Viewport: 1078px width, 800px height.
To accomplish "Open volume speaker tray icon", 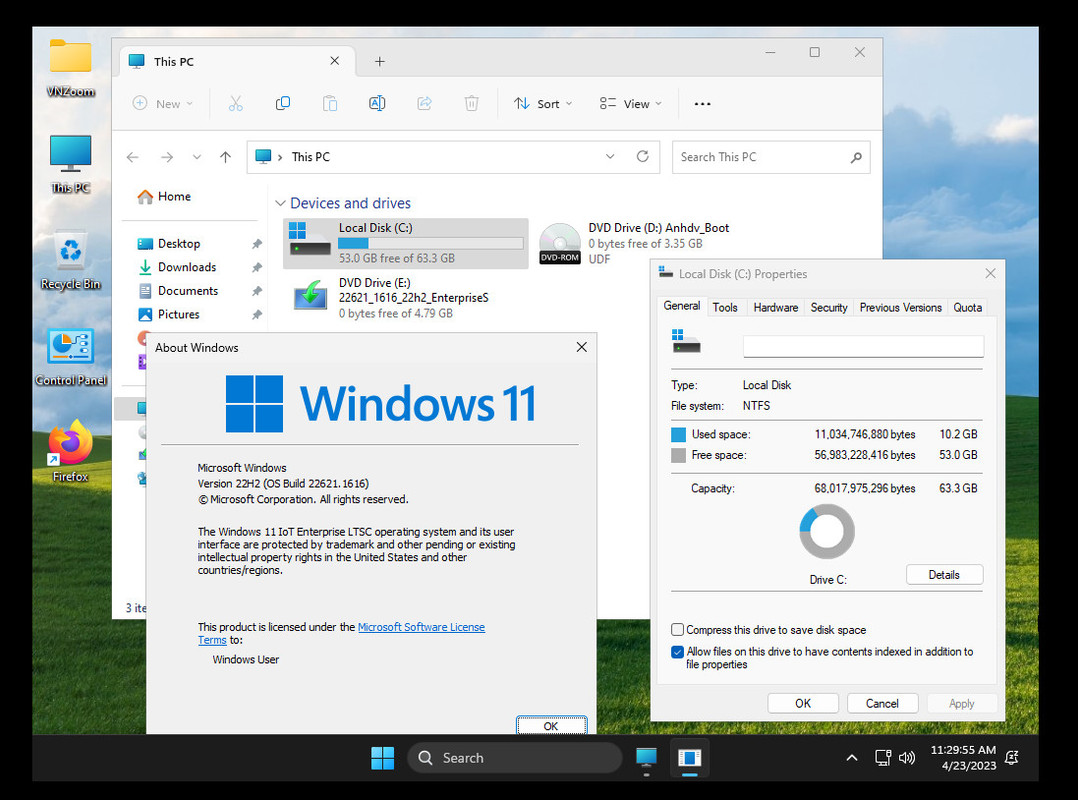I will tap(907, 758).
